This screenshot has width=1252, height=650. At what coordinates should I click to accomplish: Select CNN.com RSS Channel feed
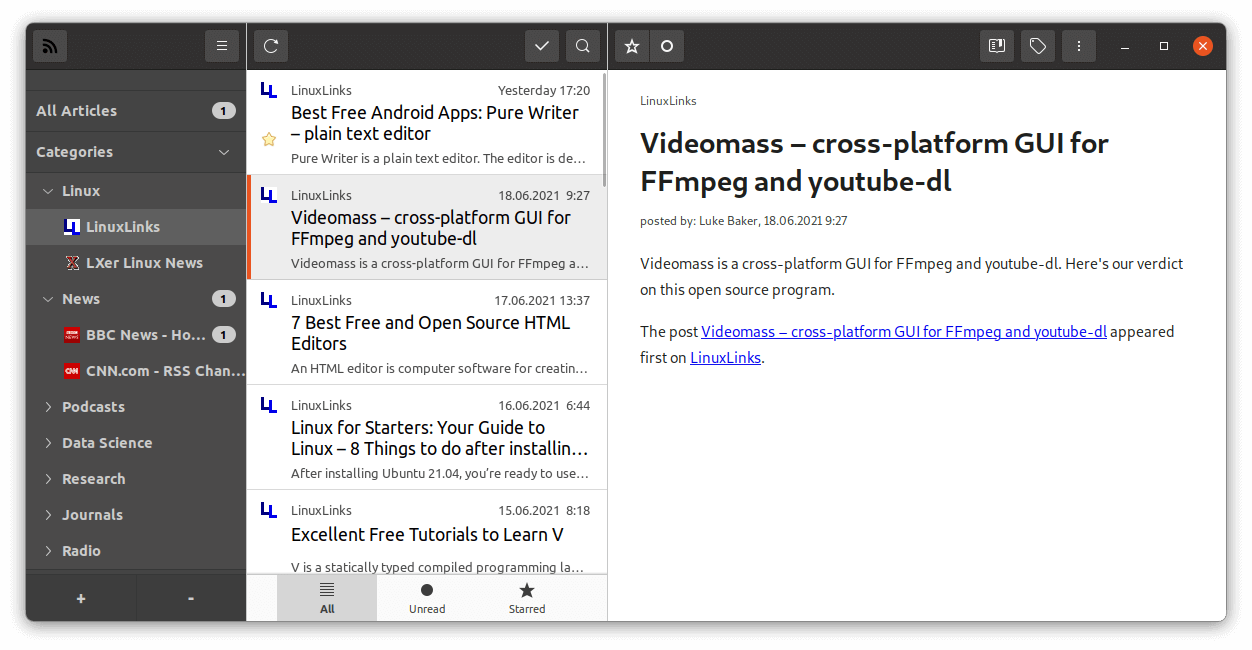136,371
